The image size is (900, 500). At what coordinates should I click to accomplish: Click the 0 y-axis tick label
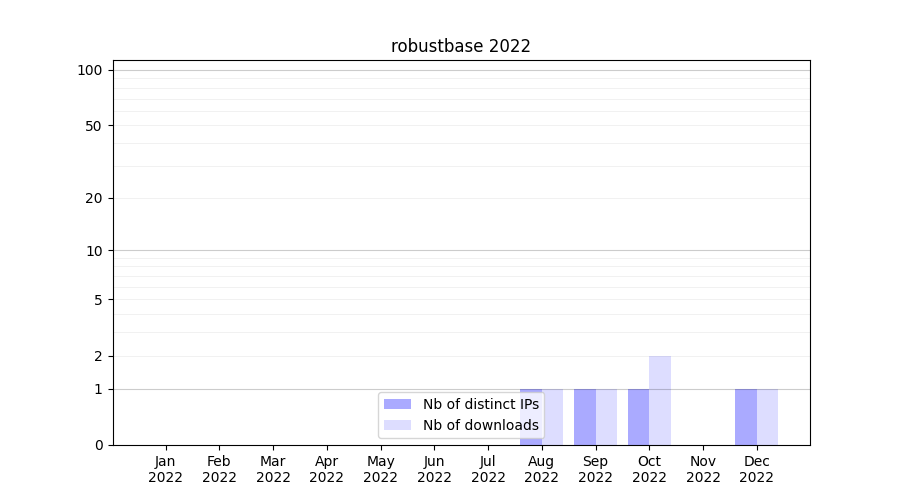point(98,445)
